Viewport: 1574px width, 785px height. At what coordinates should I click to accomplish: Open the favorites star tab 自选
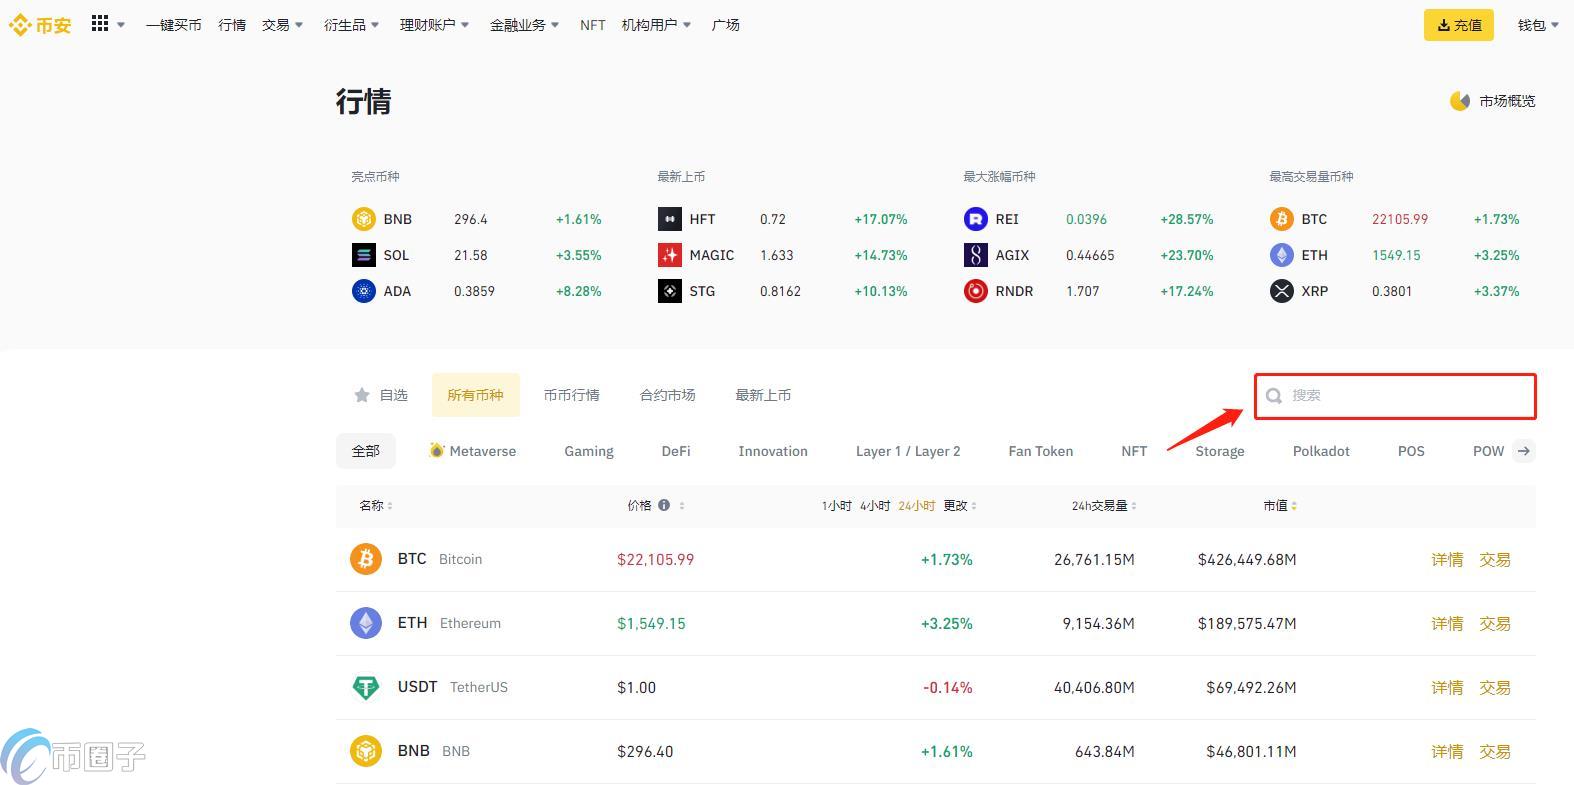click(x=381, y=395)
